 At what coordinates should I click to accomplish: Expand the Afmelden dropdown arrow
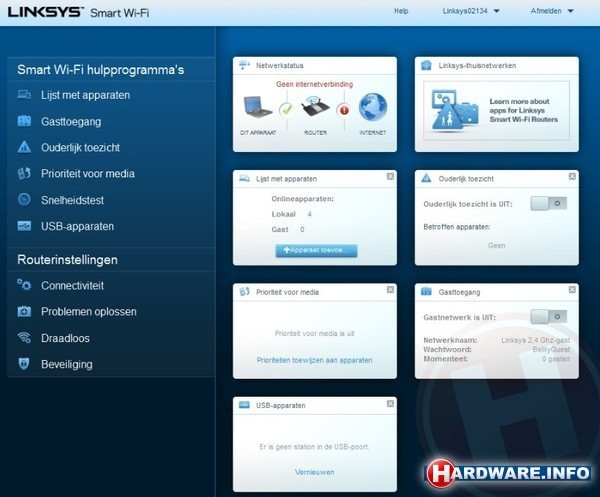click(x=570, y=11)
